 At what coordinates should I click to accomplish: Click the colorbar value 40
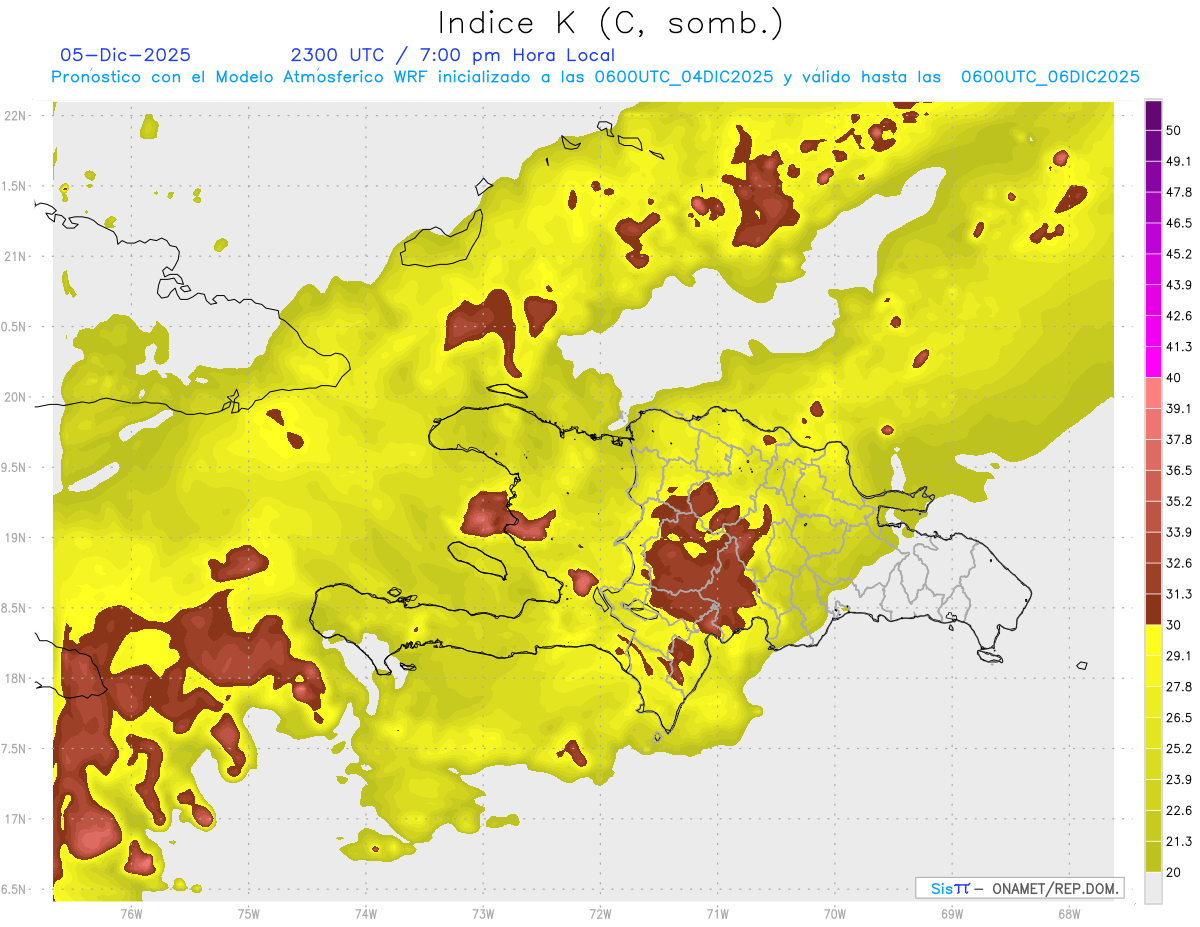[x=1174, y=378]
